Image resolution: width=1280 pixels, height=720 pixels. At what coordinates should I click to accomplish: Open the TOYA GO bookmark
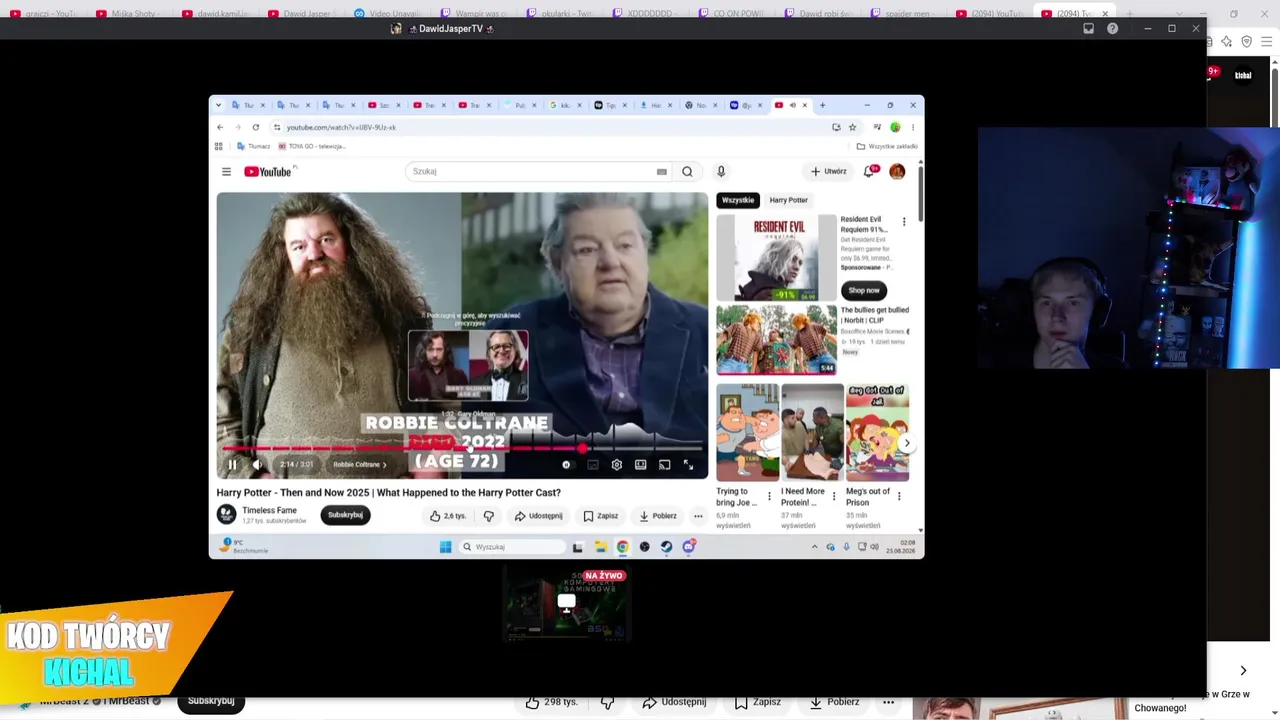point(312,146)
